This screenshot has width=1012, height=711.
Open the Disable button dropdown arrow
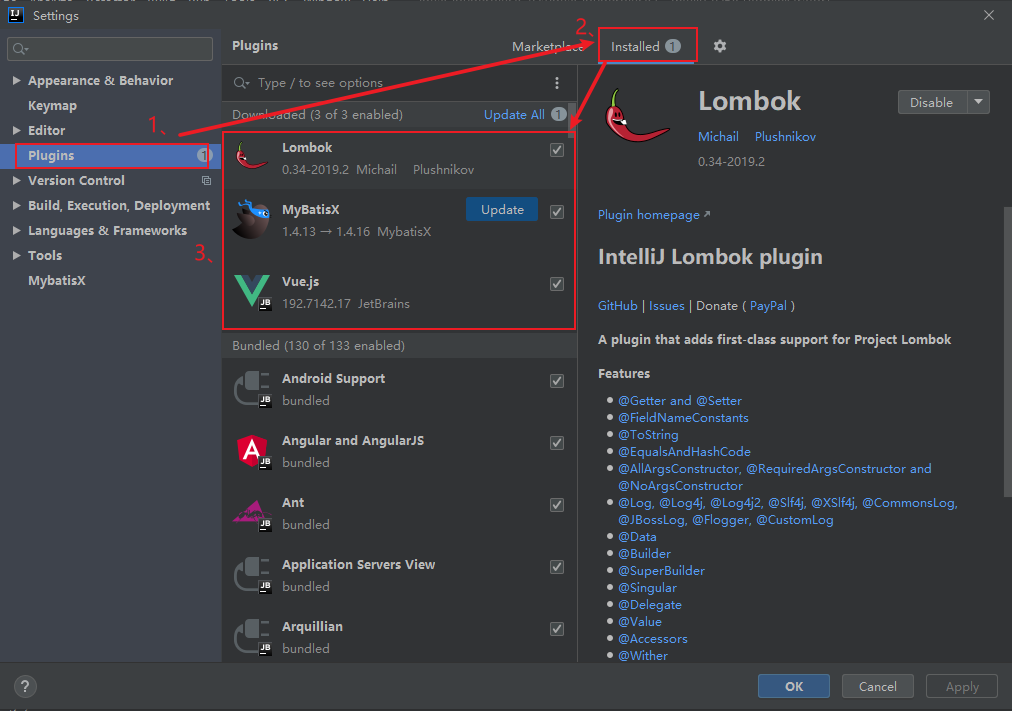click(x=978, y=102)
